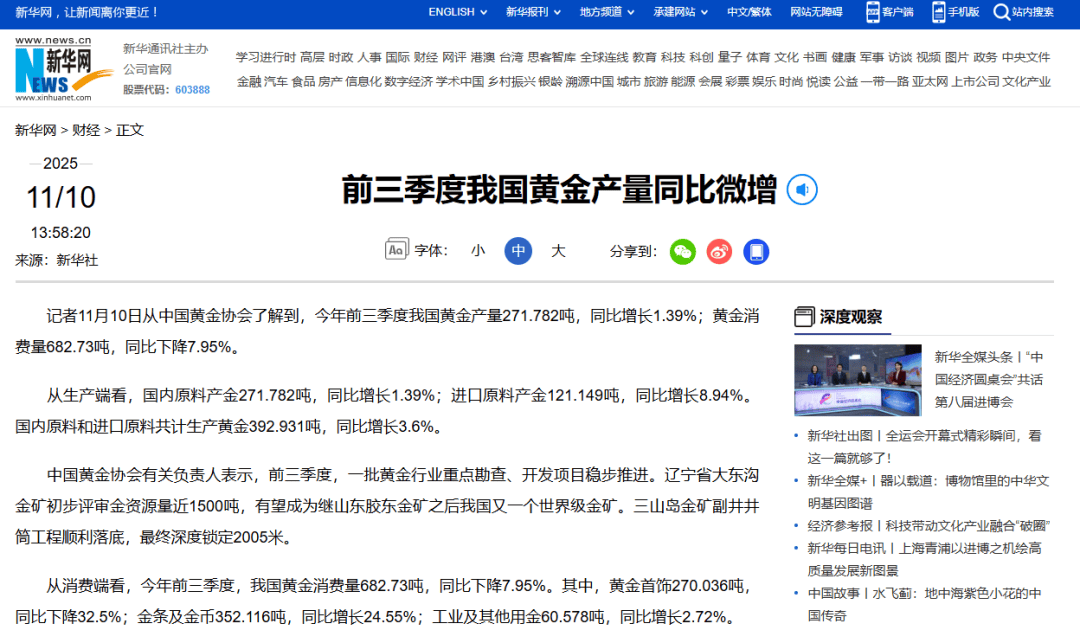This screenshot has height=630, width=1080.
Task: Share the article to Weibo
Action: pos(719,252)
